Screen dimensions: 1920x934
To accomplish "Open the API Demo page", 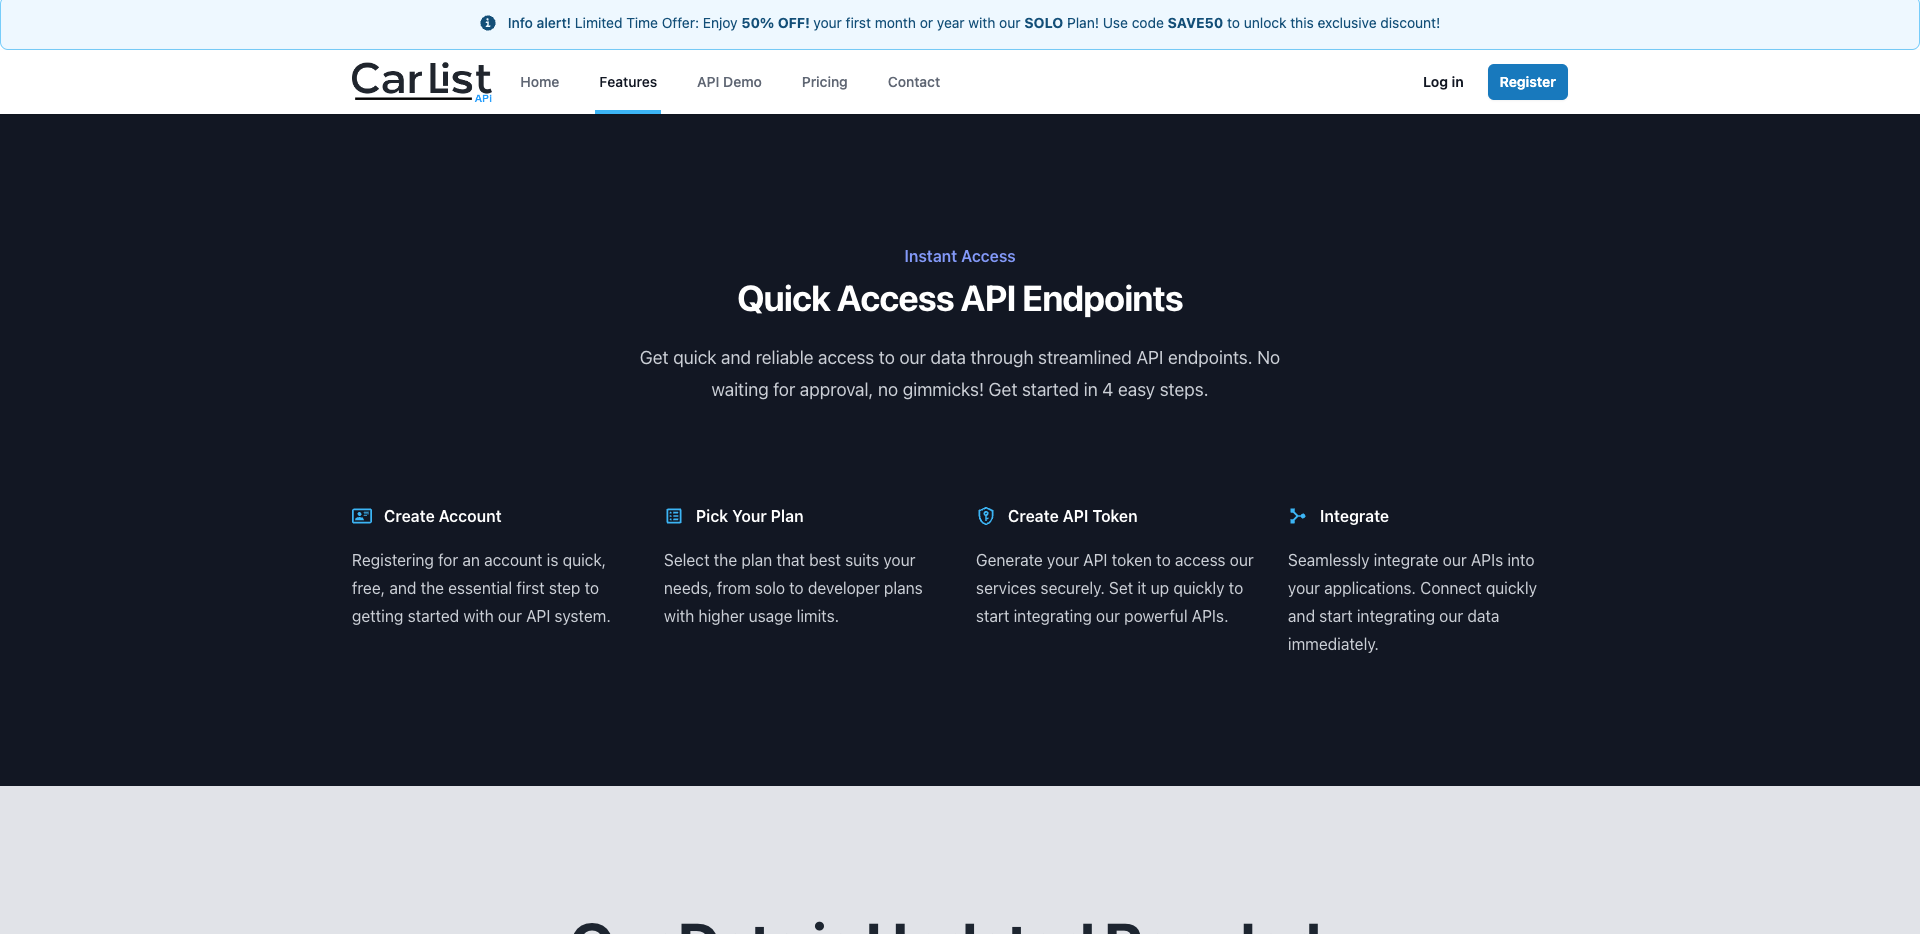I will [x=729, y=82].
